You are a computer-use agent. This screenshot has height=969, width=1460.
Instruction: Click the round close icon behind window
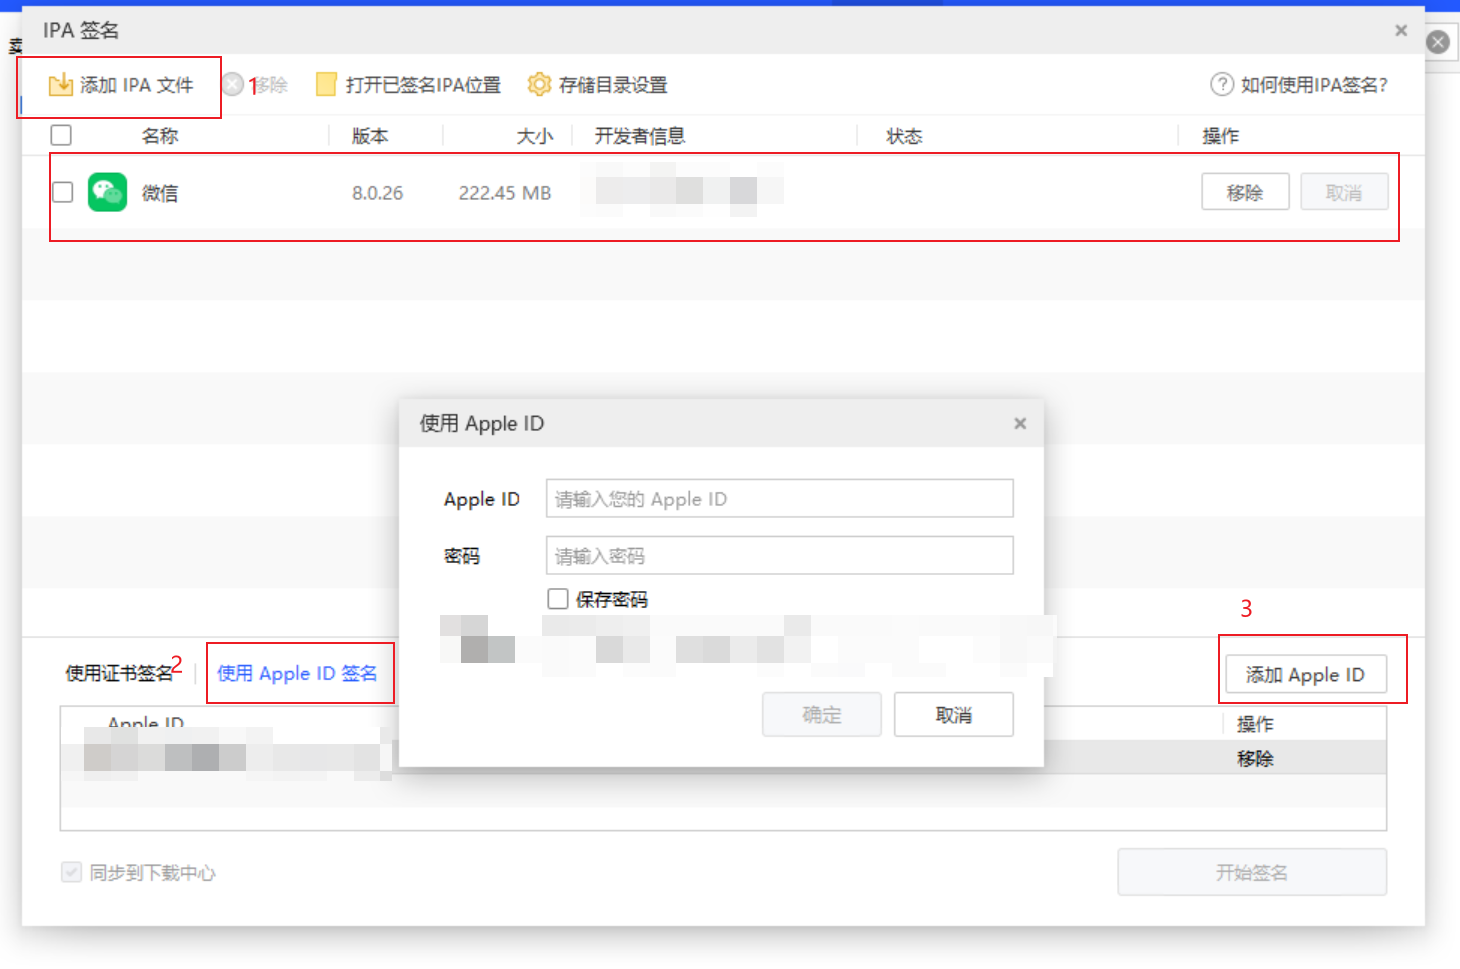(1438, 42)
